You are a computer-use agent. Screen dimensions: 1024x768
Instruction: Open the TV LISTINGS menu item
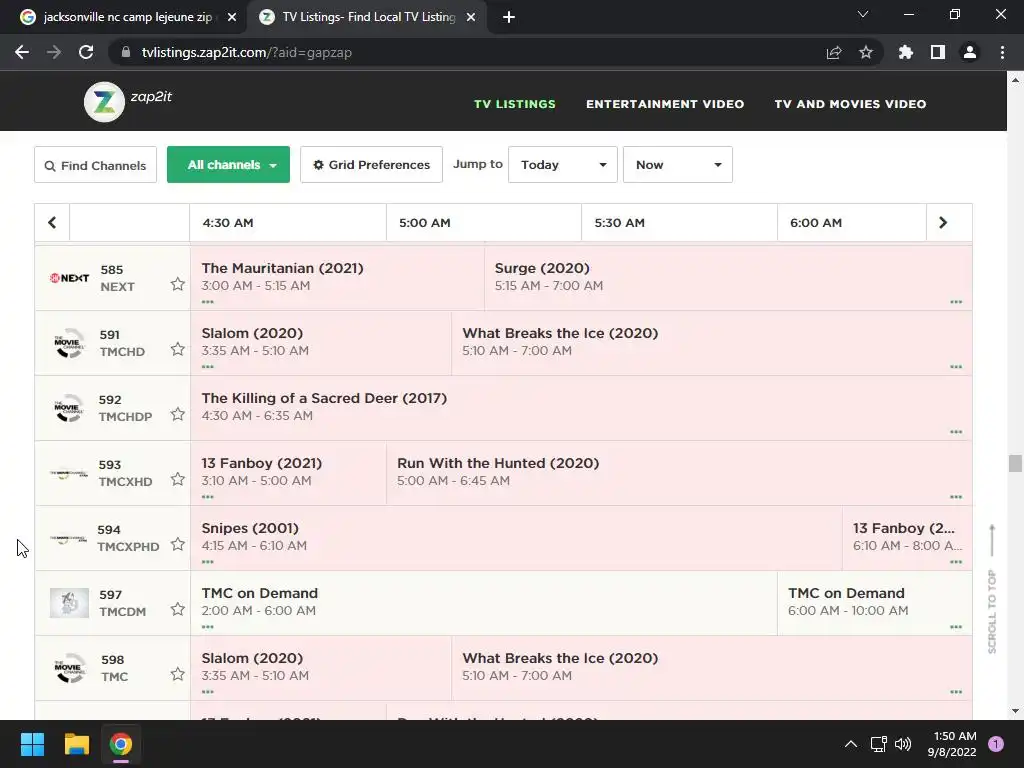pyautogui.click(x=515, y=104)
